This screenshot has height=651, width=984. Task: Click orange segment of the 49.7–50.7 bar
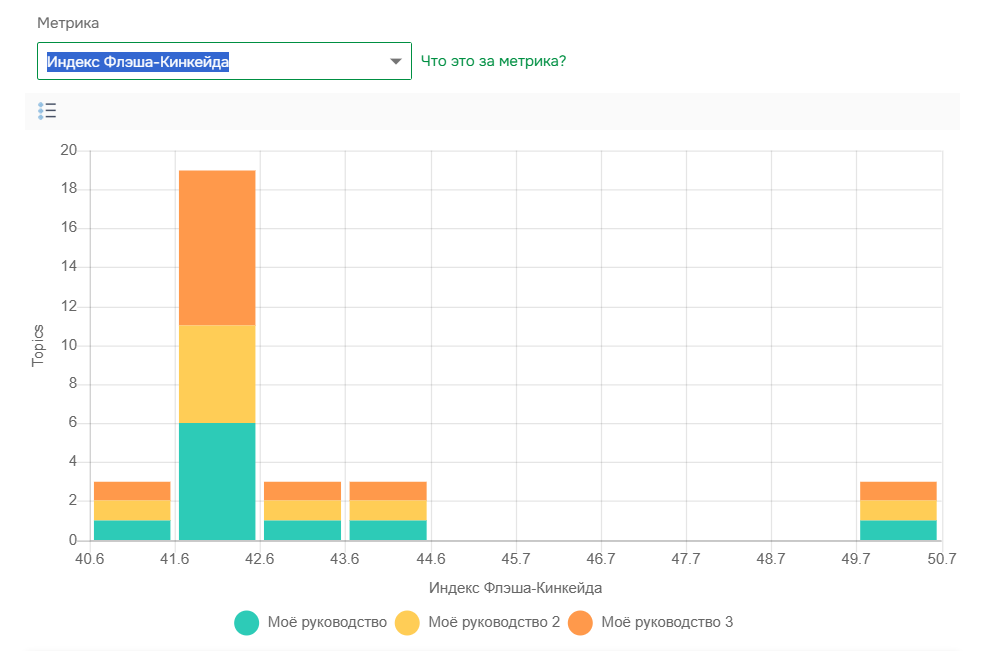coord(898,491)
